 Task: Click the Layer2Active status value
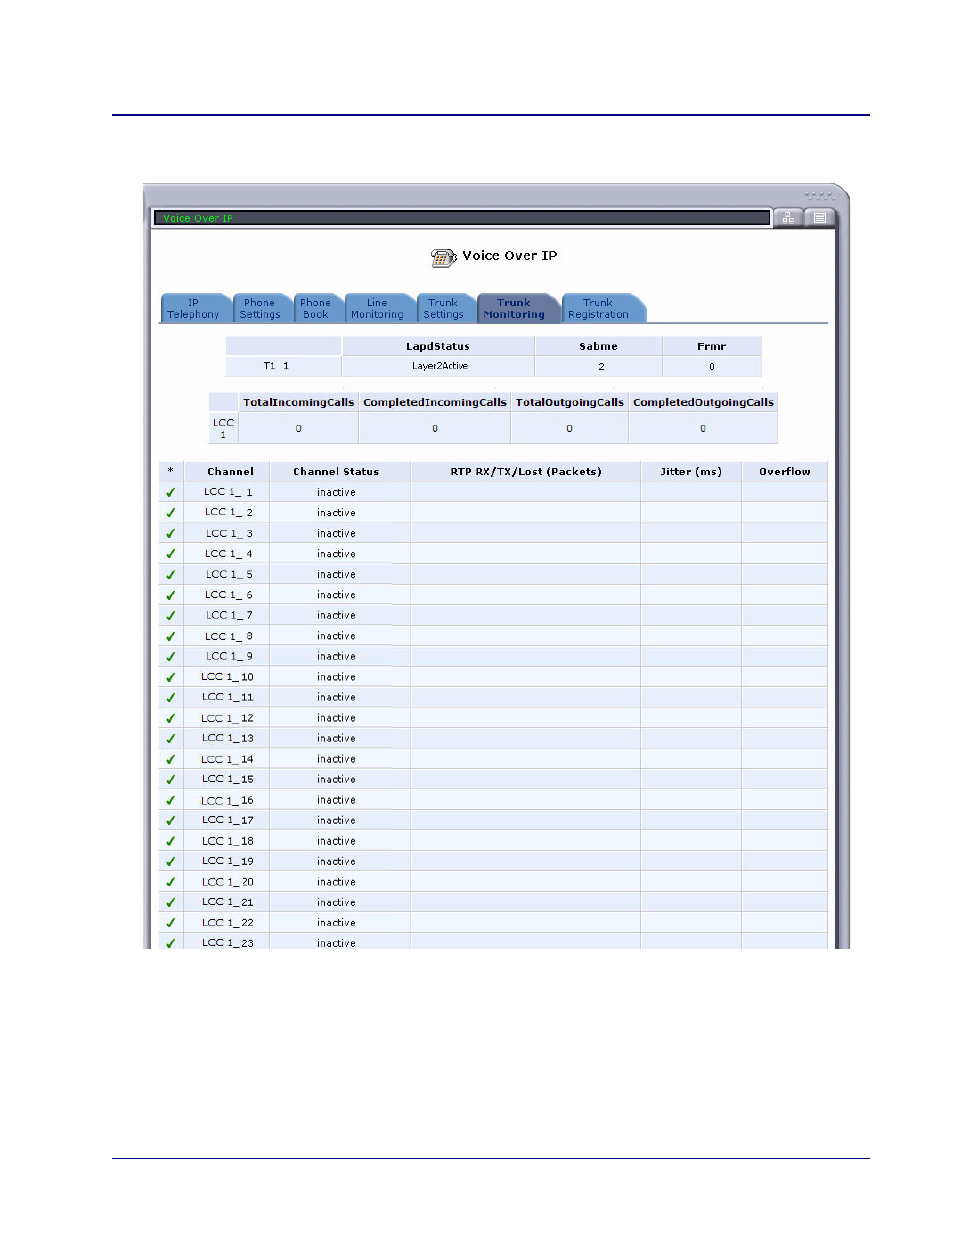(x=440, y=366)
